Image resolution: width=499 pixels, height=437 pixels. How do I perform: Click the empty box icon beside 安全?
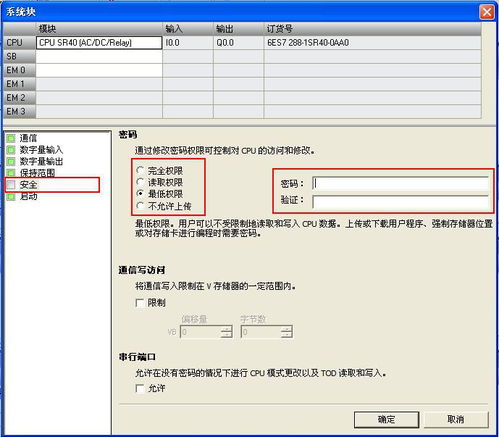tap(11, 184)
